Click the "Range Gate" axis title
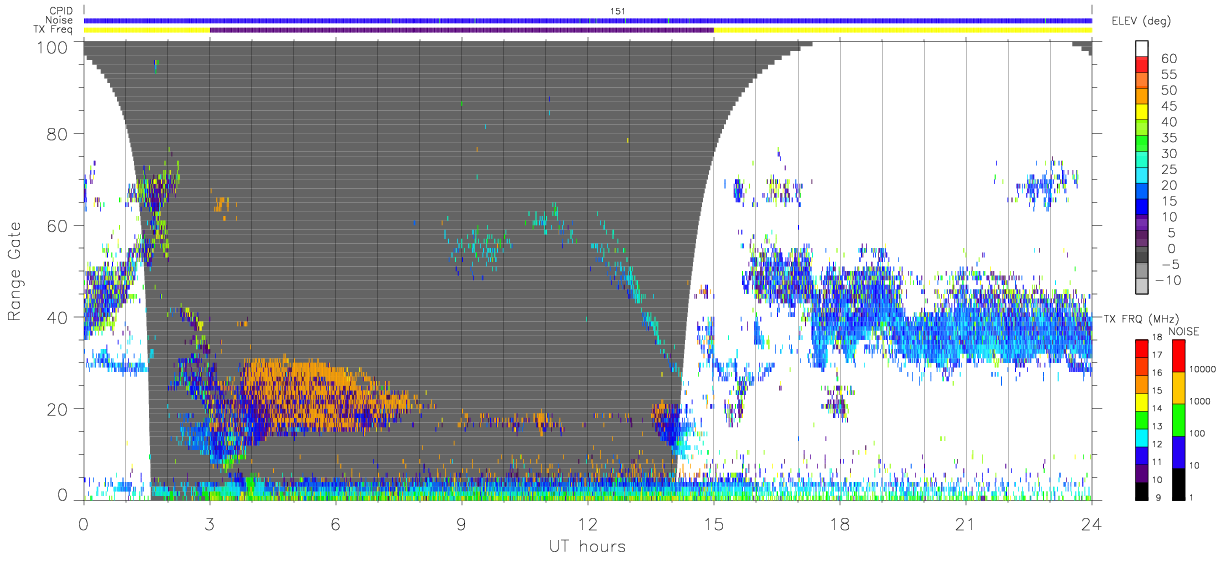 15,270
